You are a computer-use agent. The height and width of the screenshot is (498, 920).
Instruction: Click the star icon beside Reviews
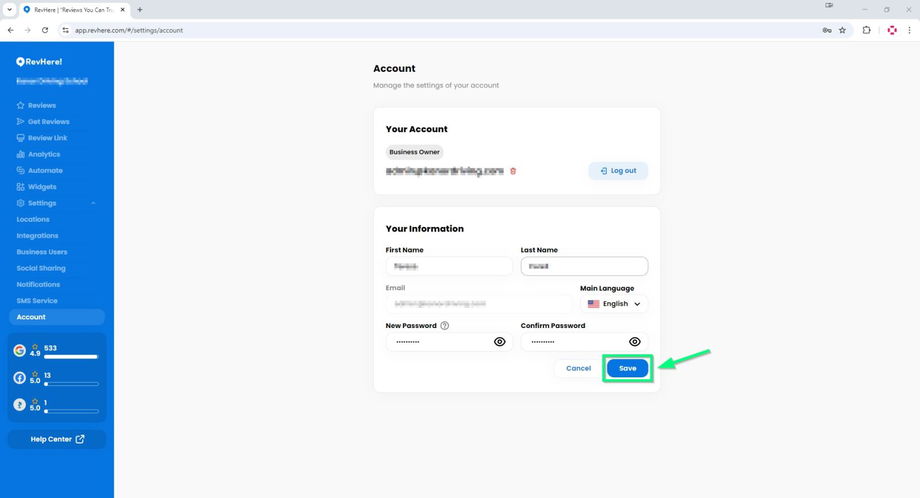click(x=21, y=106)
